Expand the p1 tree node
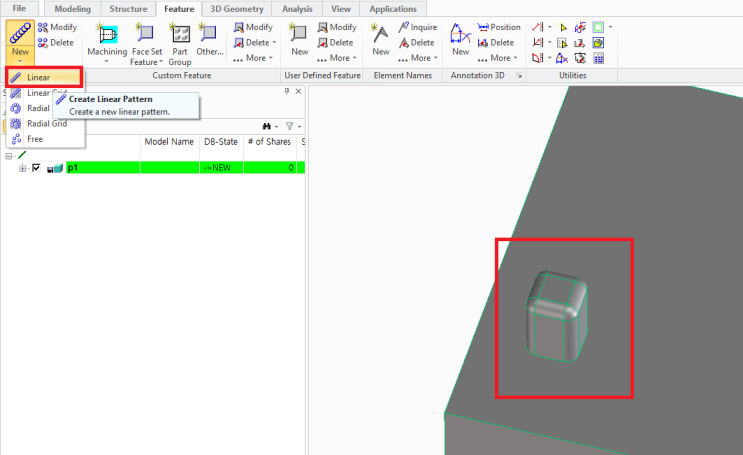The width and height of the screenshot is (743, 455). 22,168
